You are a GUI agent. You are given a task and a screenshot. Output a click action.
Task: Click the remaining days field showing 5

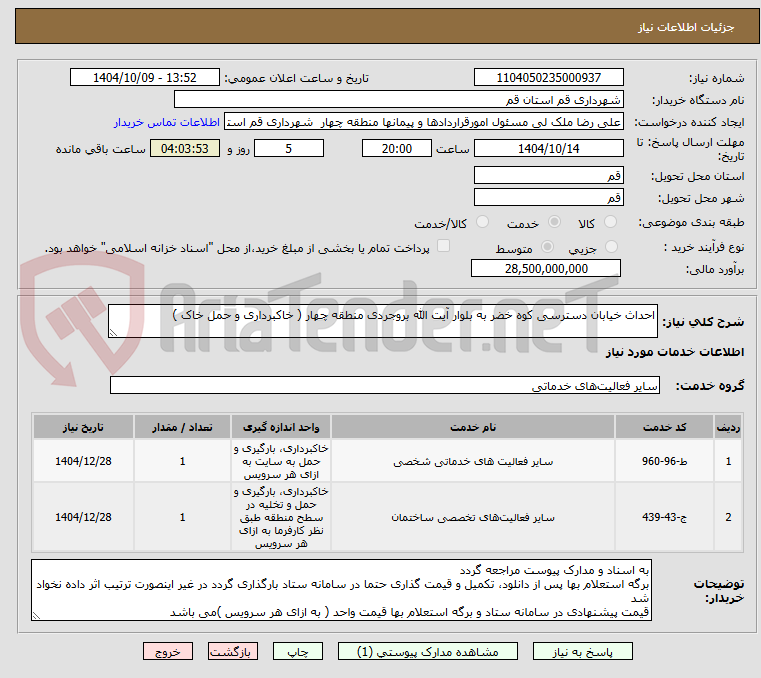click(289, 148)
